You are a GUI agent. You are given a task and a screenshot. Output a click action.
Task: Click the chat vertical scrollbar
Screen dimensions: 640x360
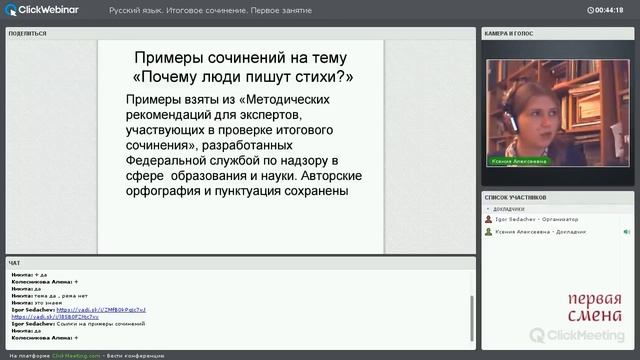[x=472, y=318]
